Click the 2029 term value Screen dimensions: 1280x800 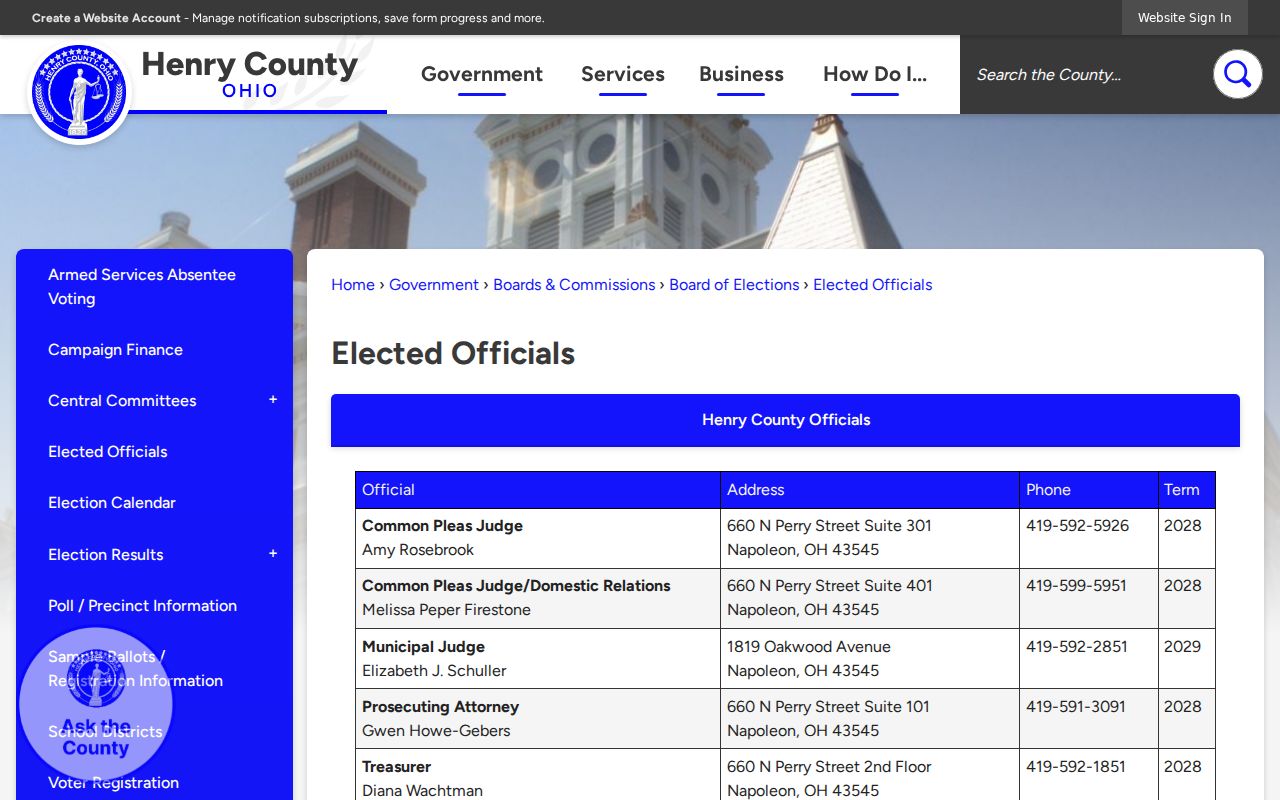tap(1182, 647)
